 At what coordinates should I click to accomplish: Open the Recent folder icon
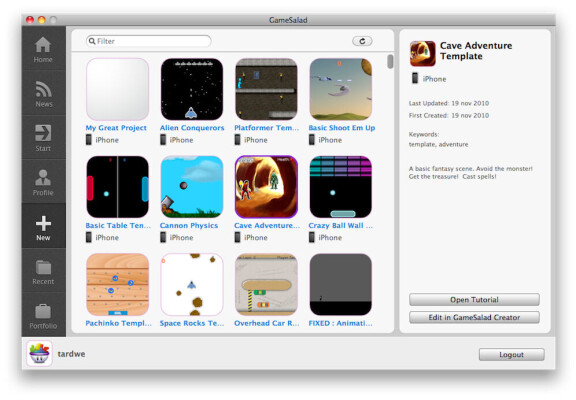(x=43, y=267)
